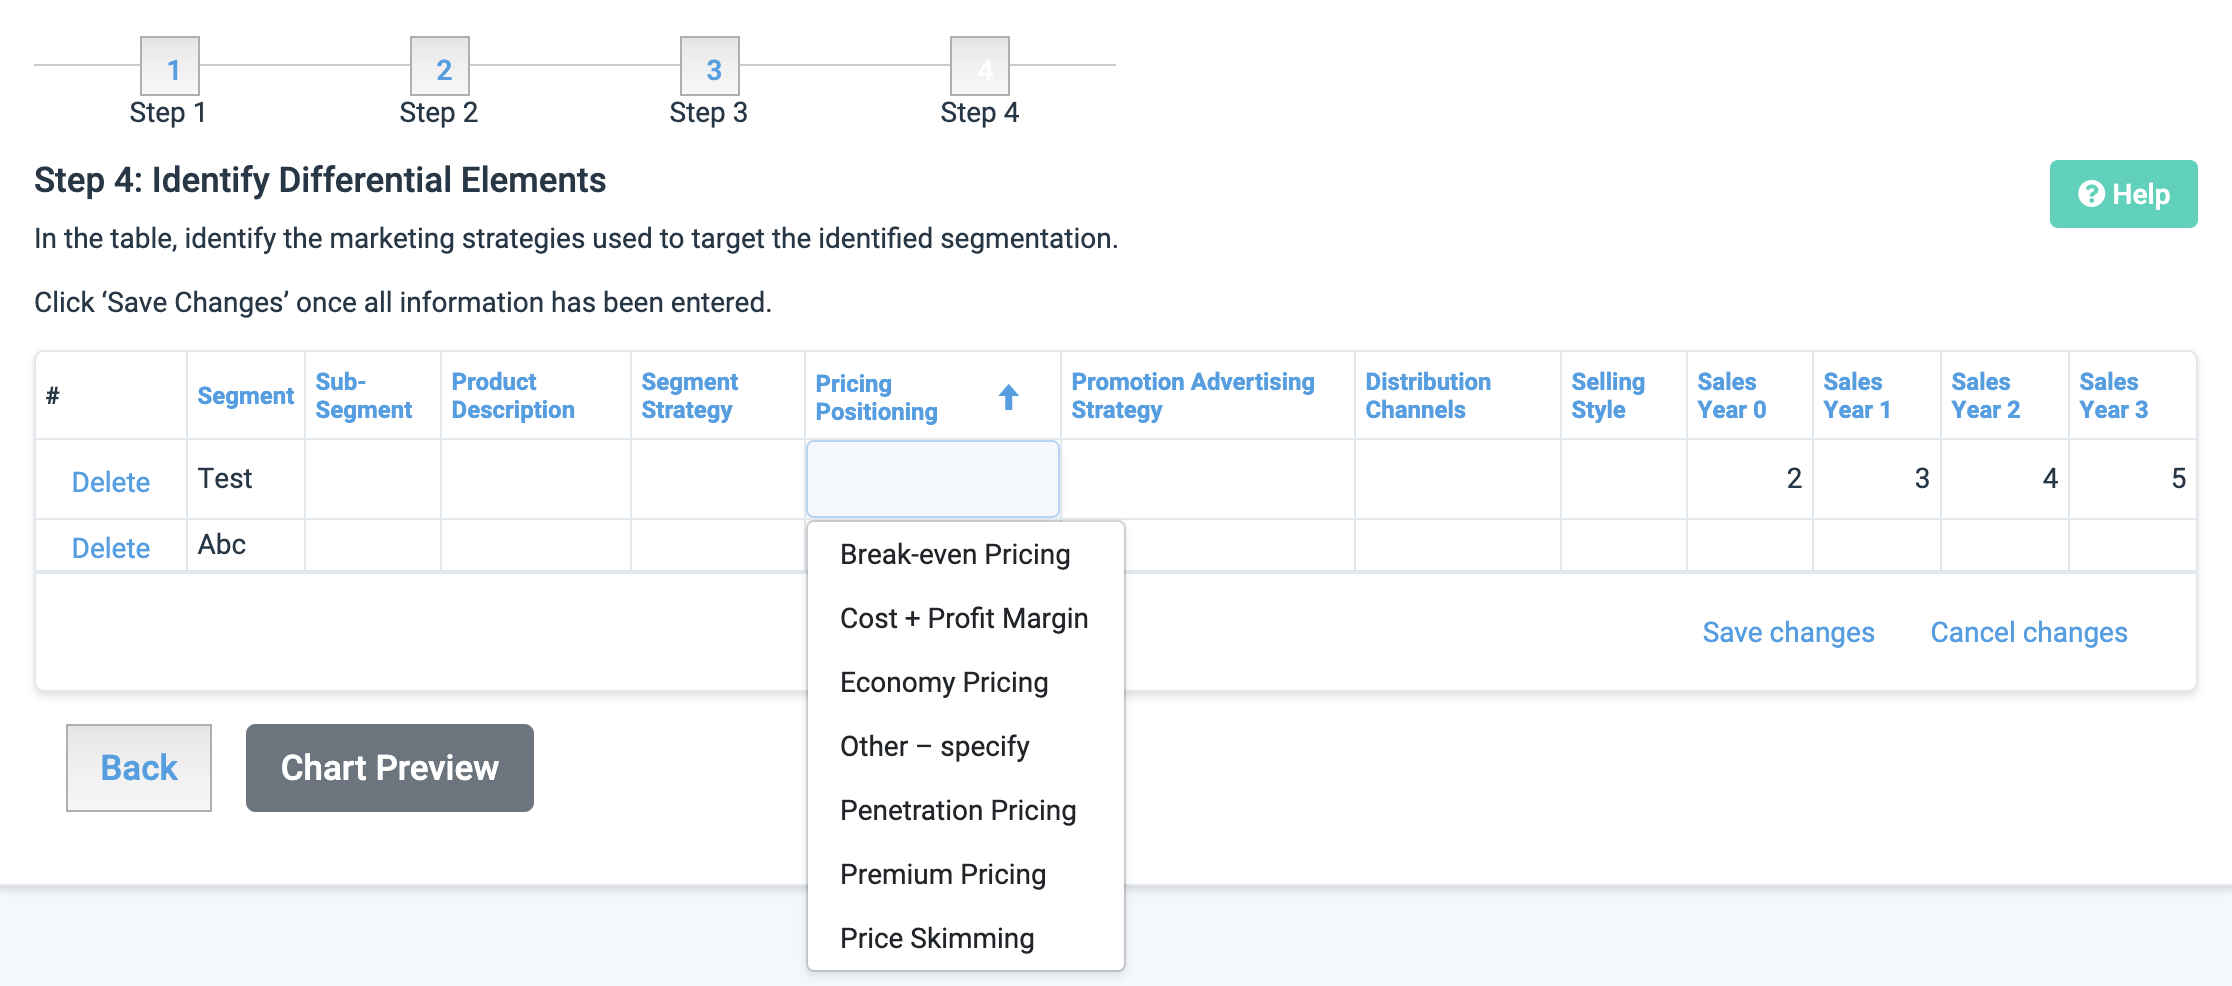This screenshot has width=2232, height=986.
Task: Click Pricing Positioning column header
Action: click(877, 398)
